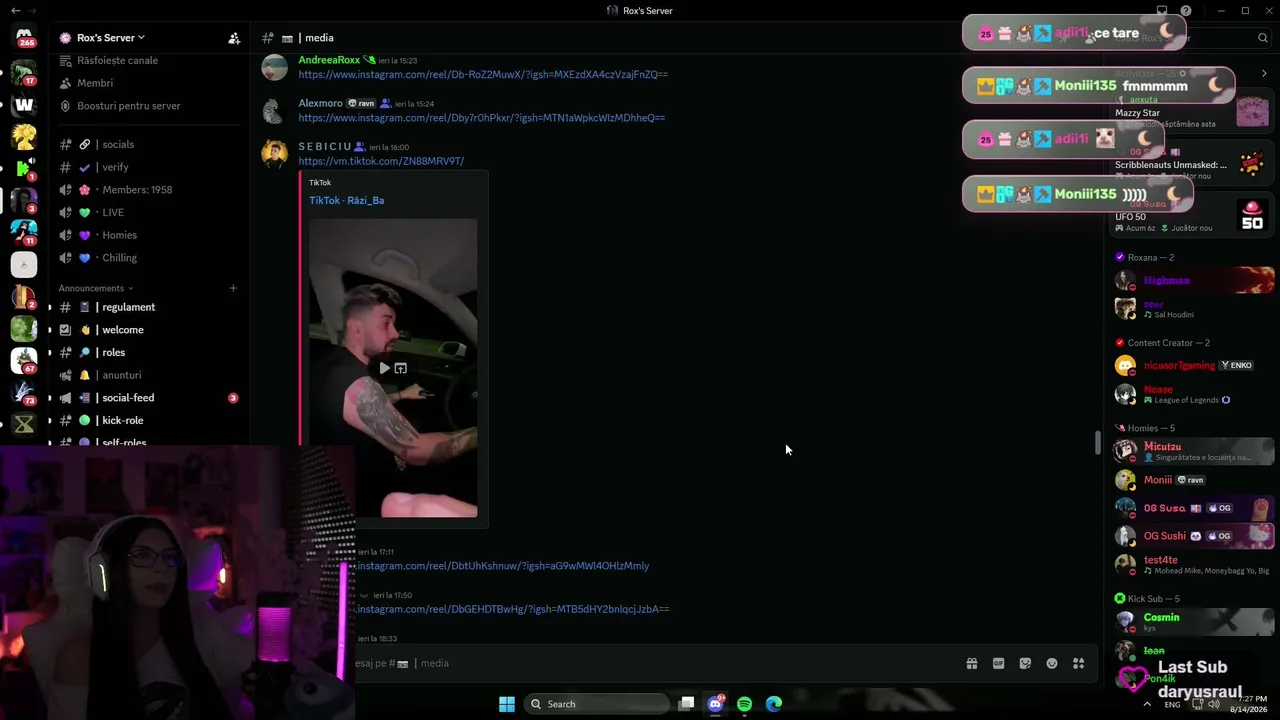1280x720 pixels.
Task: Open member Micutzu in the member list
Action: click(1194, 451)
